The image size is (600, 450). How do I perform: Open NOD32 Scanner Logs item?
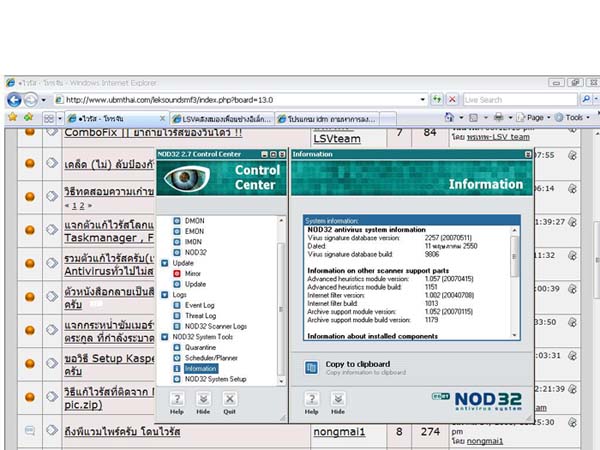pyautogui.click(x=215, y=326)
